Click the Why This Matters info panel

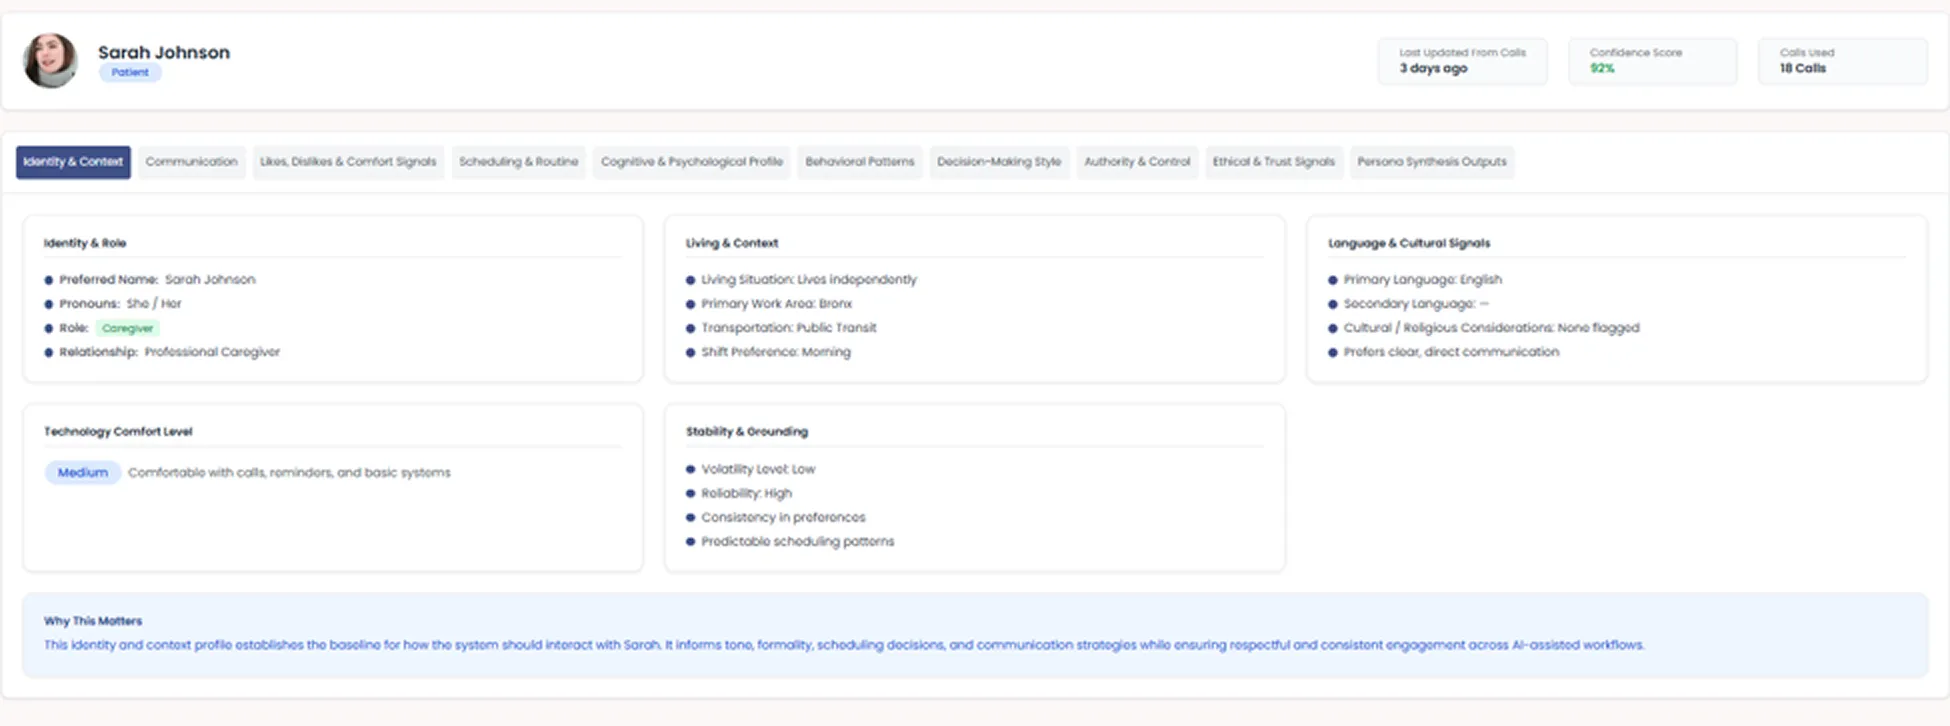975,635
